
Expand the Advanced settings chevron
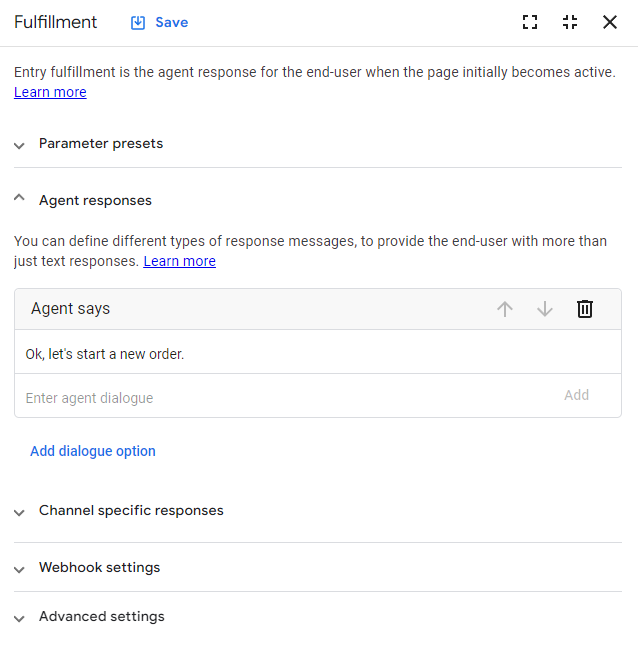(19, 617)
